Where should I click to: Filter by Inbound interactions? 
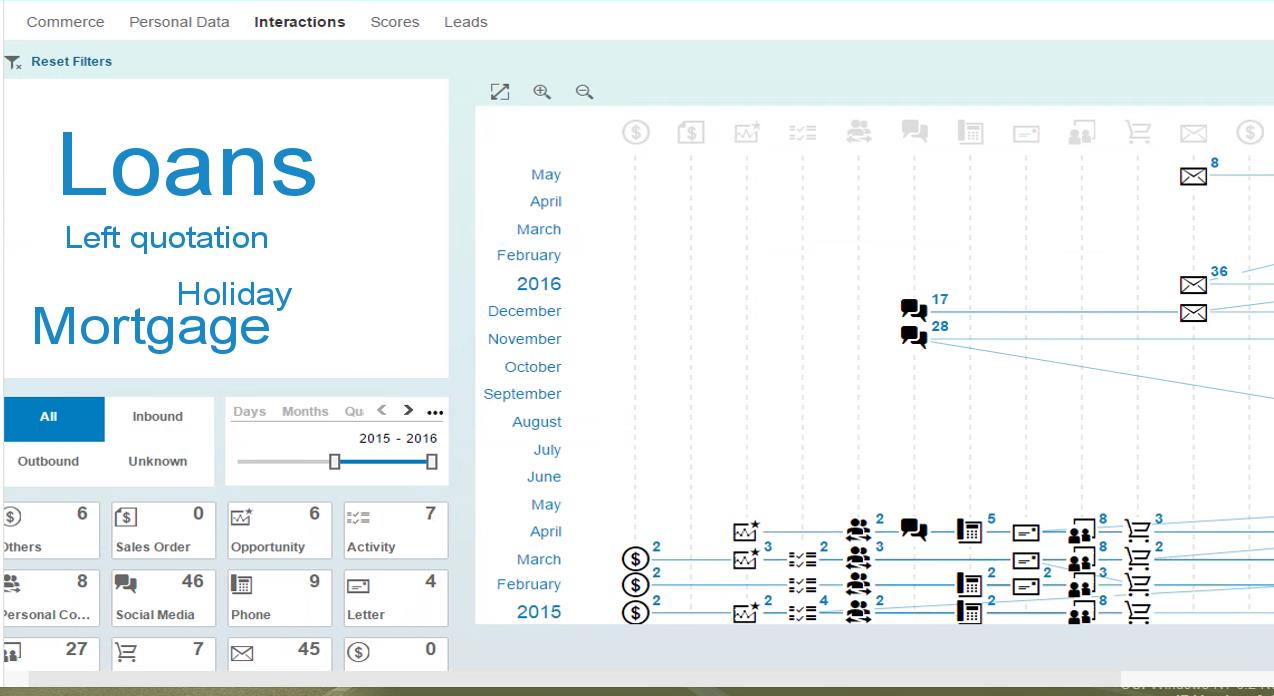click(158, 417)
